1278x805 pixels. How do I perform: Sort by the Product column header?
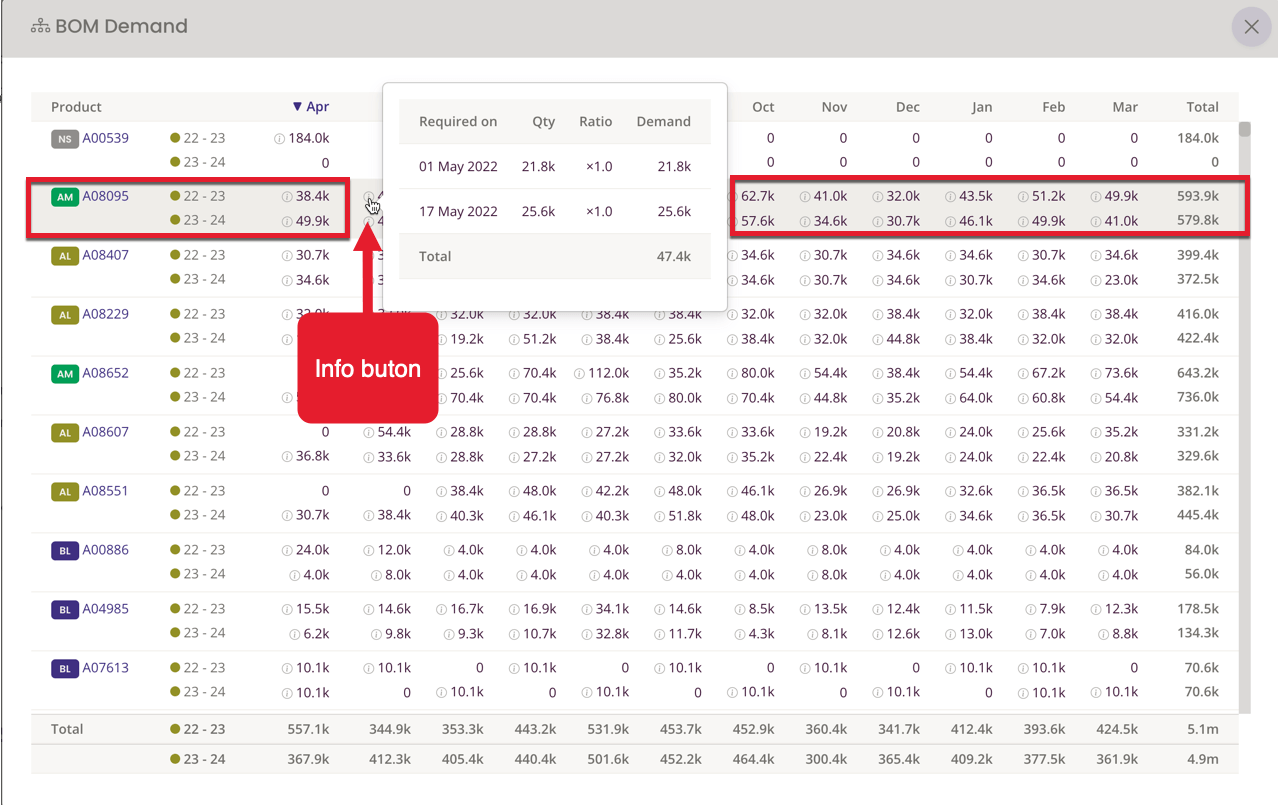coord(77,107)
